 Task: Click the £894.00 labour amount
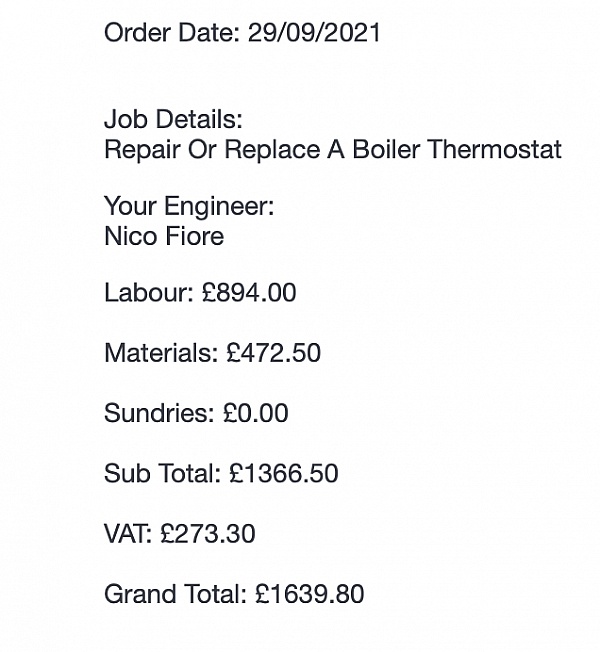point(249,292)
